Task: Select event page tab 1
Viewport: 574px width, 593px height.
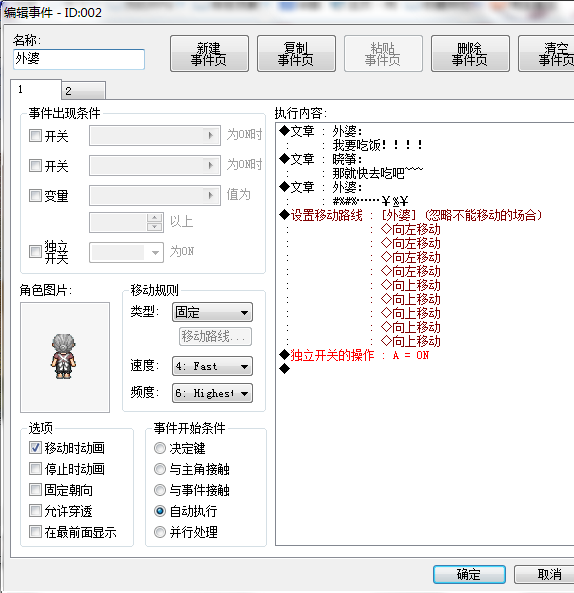Action: click(36, 90)
